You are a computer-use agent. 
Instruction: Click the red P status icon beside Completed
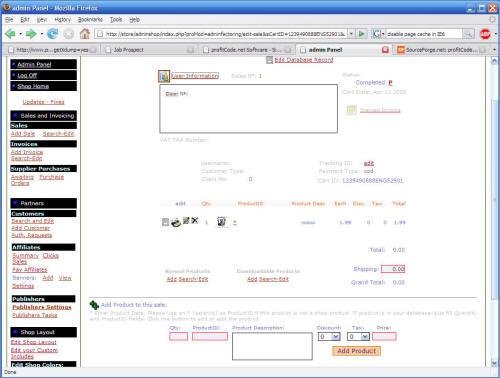[x=390, y=83]
